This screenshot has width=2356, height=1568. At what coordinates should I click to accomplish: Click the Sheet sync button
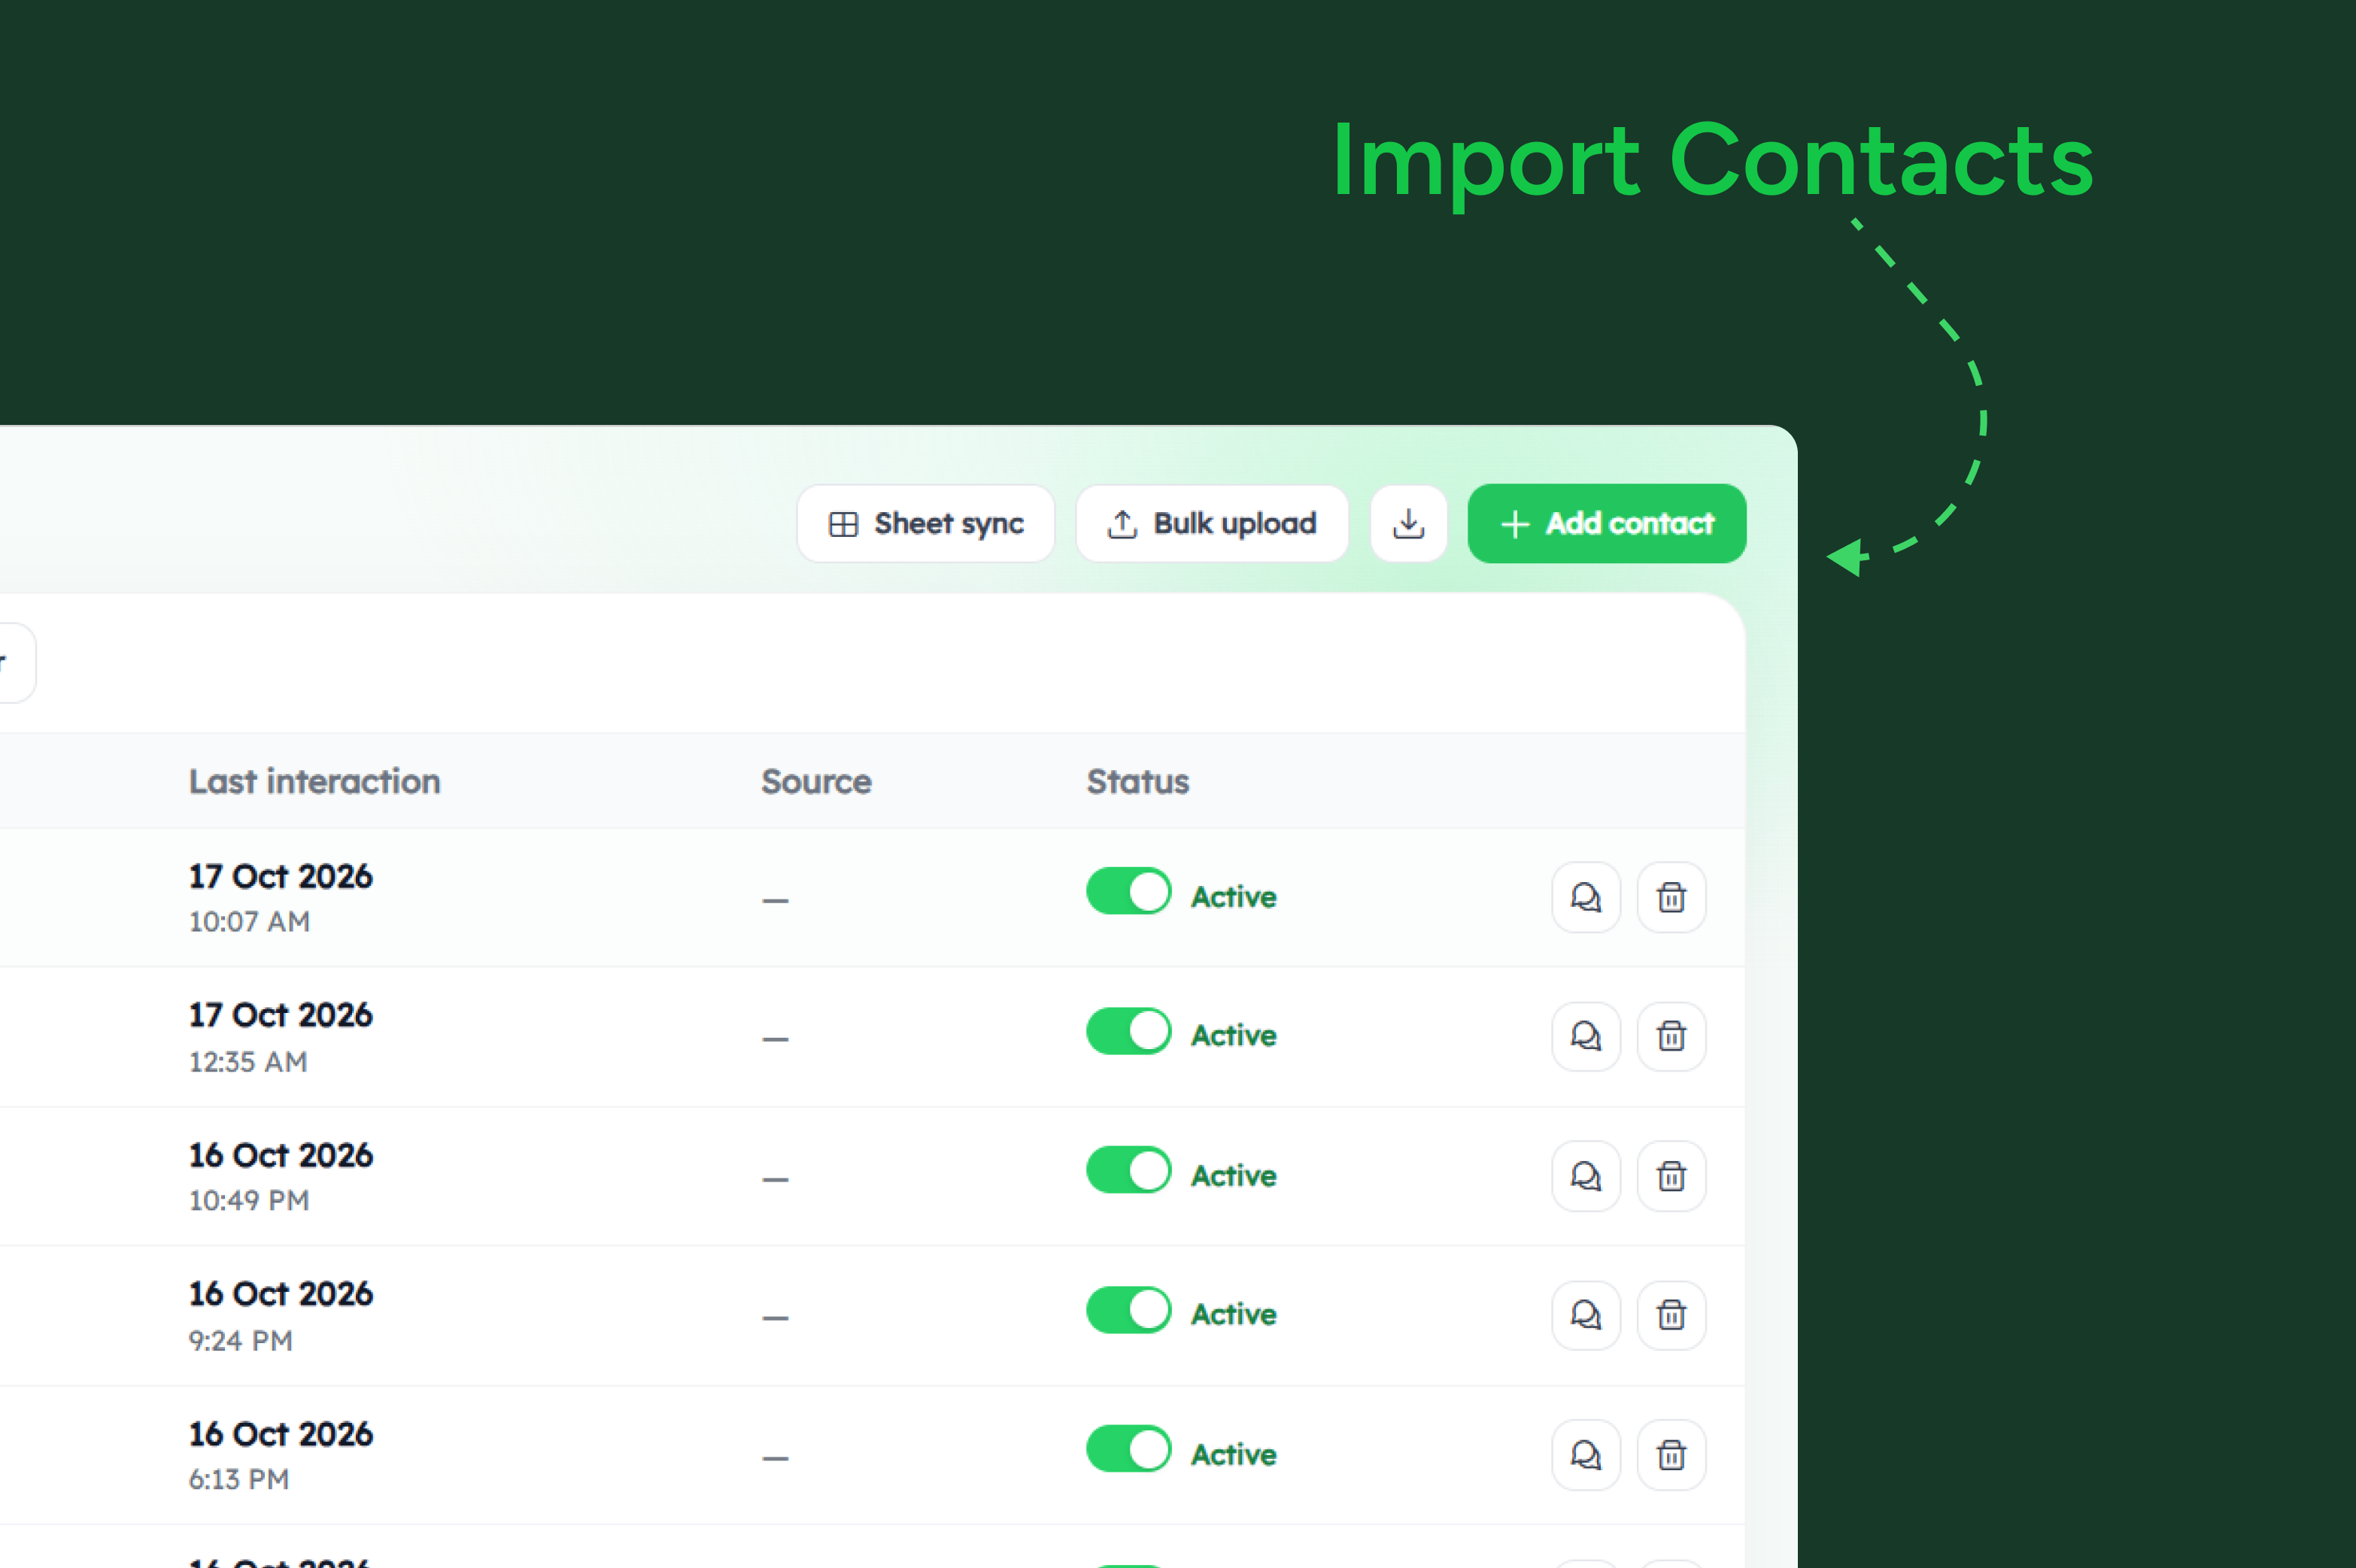tap(925, 524)
